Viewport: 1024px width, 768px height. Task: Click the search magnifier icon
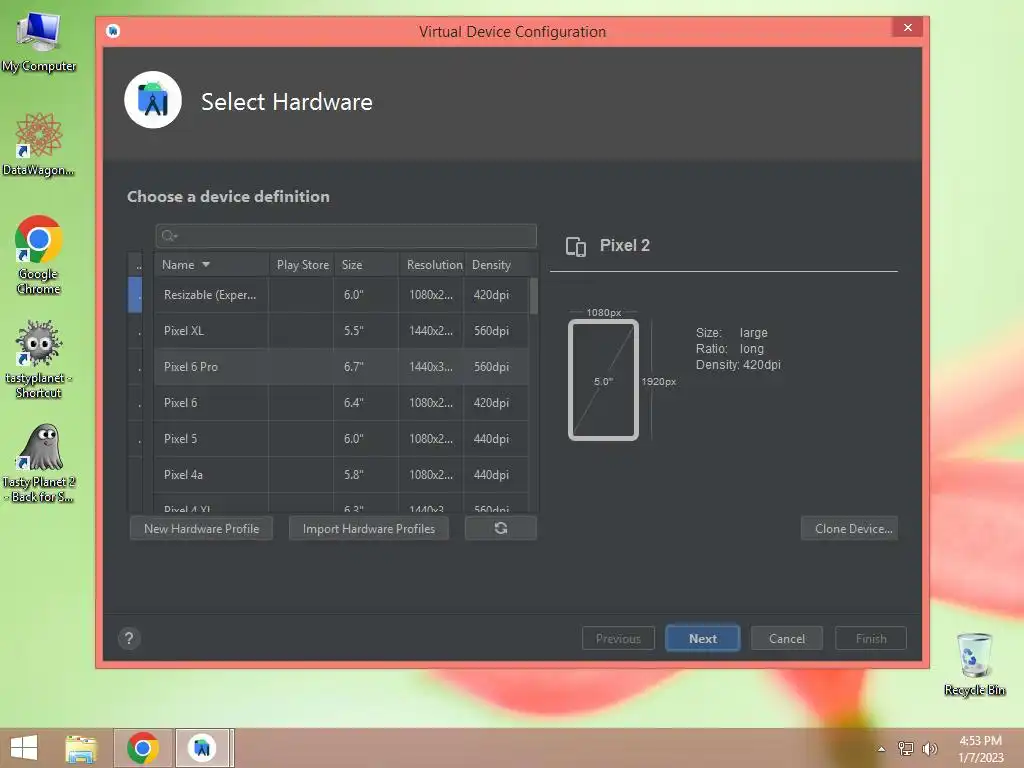pyautogui.click(x=168, y=236)
